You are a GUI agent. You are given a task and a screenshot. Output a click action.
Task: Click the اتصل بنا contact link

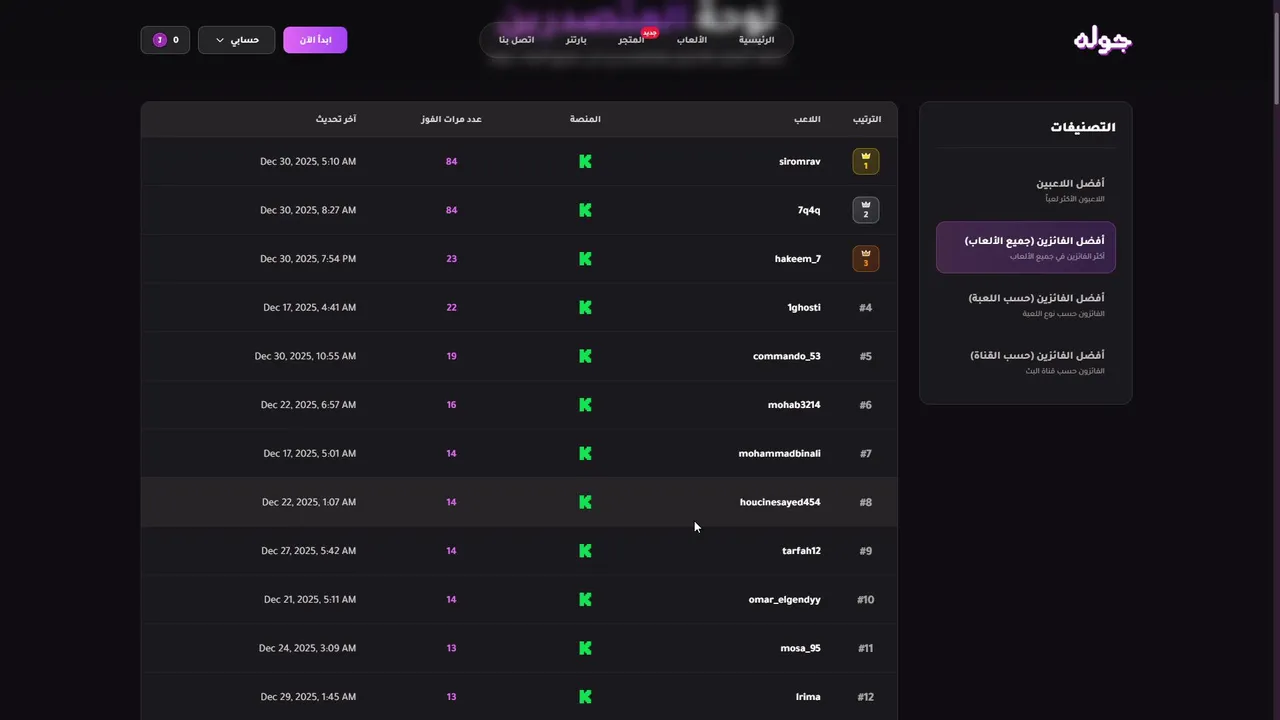pyautogui.click(x=517, y=40)
